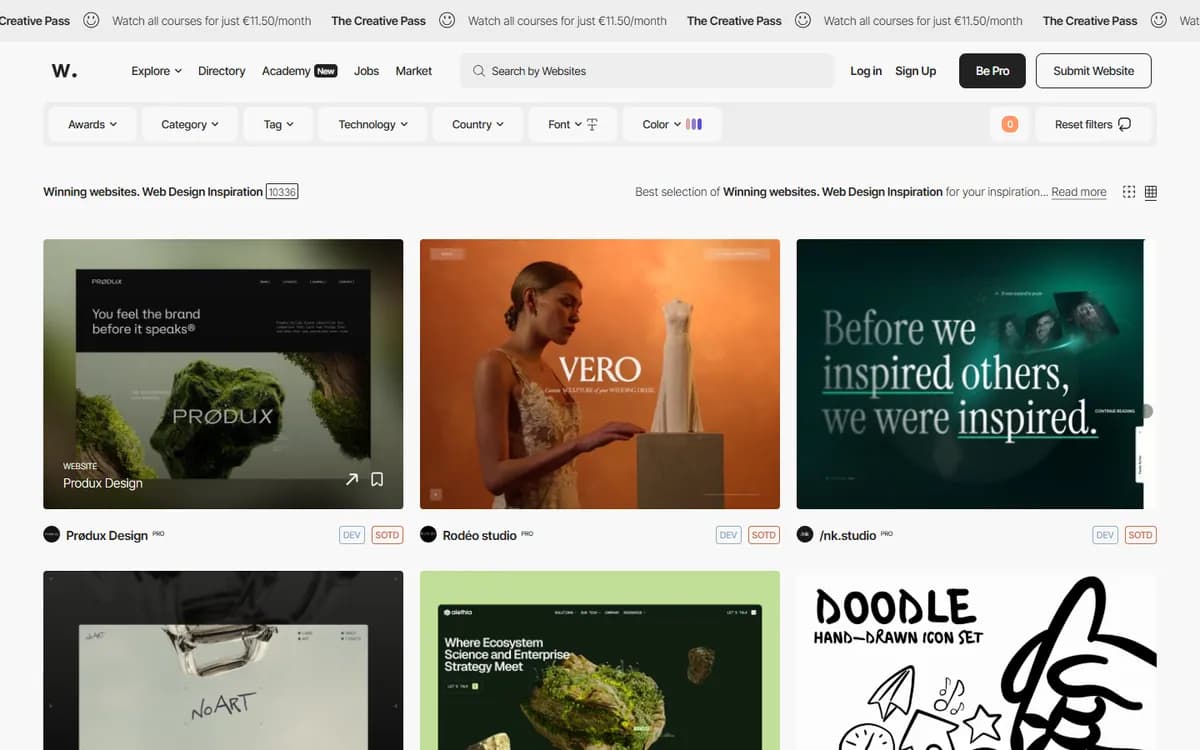The width and height of the screenshot is (1200, 750).
Task: Click the 'Winning websites. Web Design Inspiration' heading
Action: click(153, 192)
